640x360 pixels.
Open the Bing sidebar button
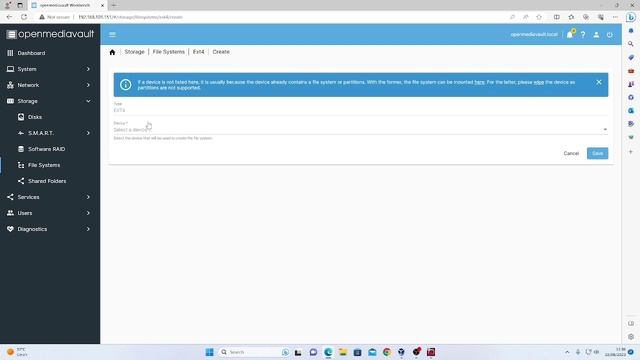[631, 17]
